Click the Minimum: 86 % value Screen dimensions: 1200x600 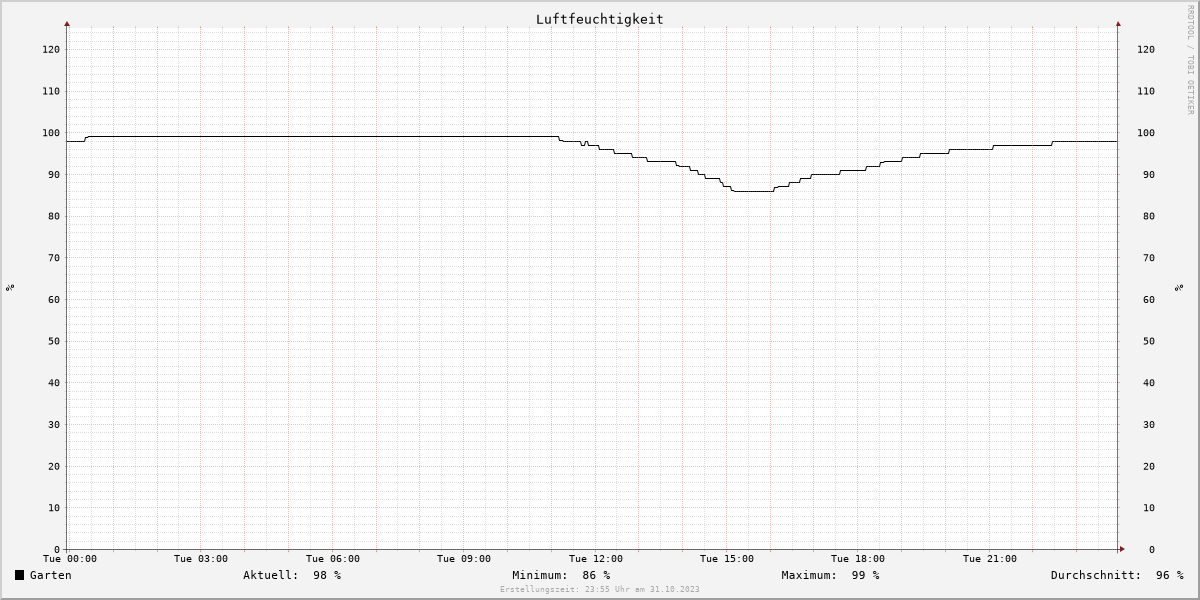click(561, 575)
